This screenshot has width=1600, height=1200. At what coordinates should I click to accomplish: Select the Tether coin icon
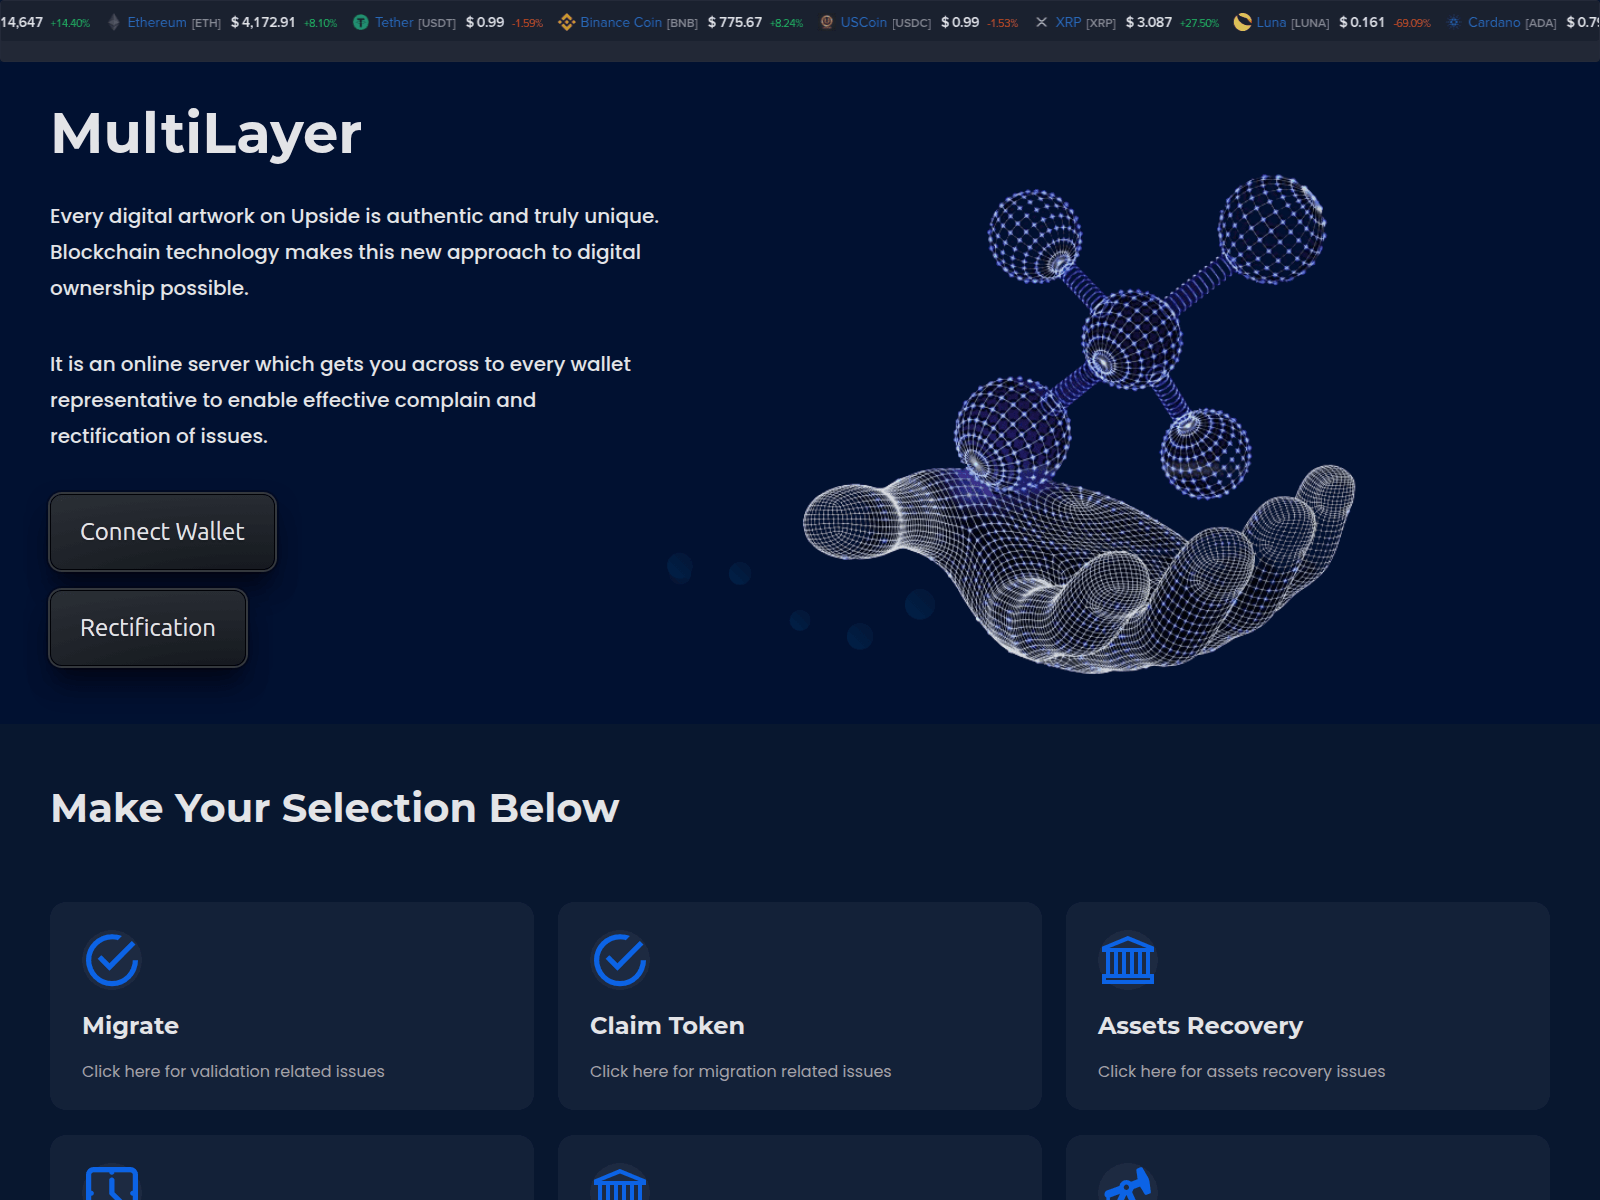(361, 21)
